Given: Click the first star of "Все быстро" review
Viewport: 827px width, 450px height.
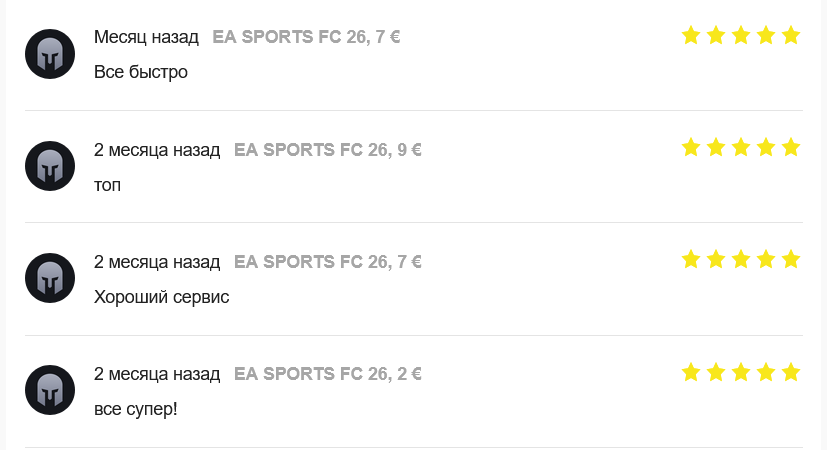Looking at the screenshot, I should pos(691,36).
